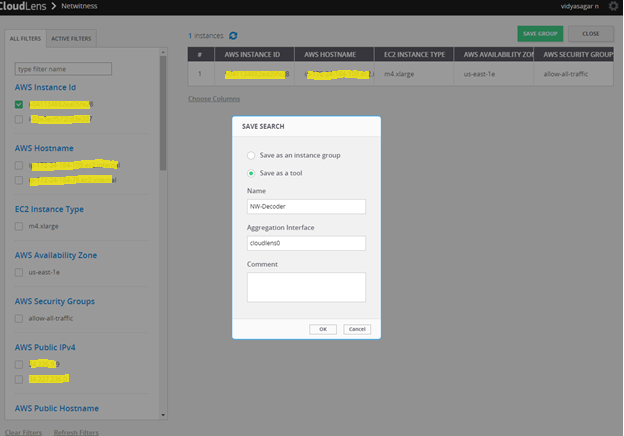624x436 pixels.
Task: Click the Clear Filters link
Action: click(23, 432)
